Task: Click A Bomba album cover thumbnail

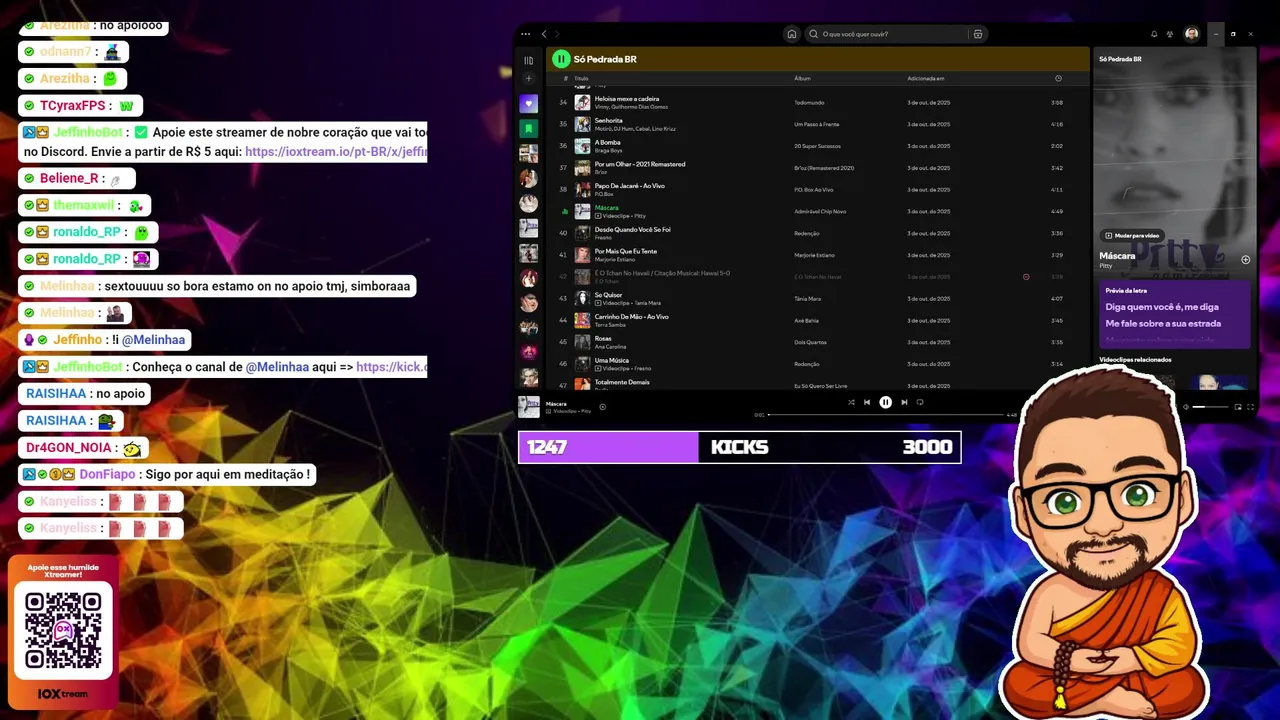Action: click(582, 146)
